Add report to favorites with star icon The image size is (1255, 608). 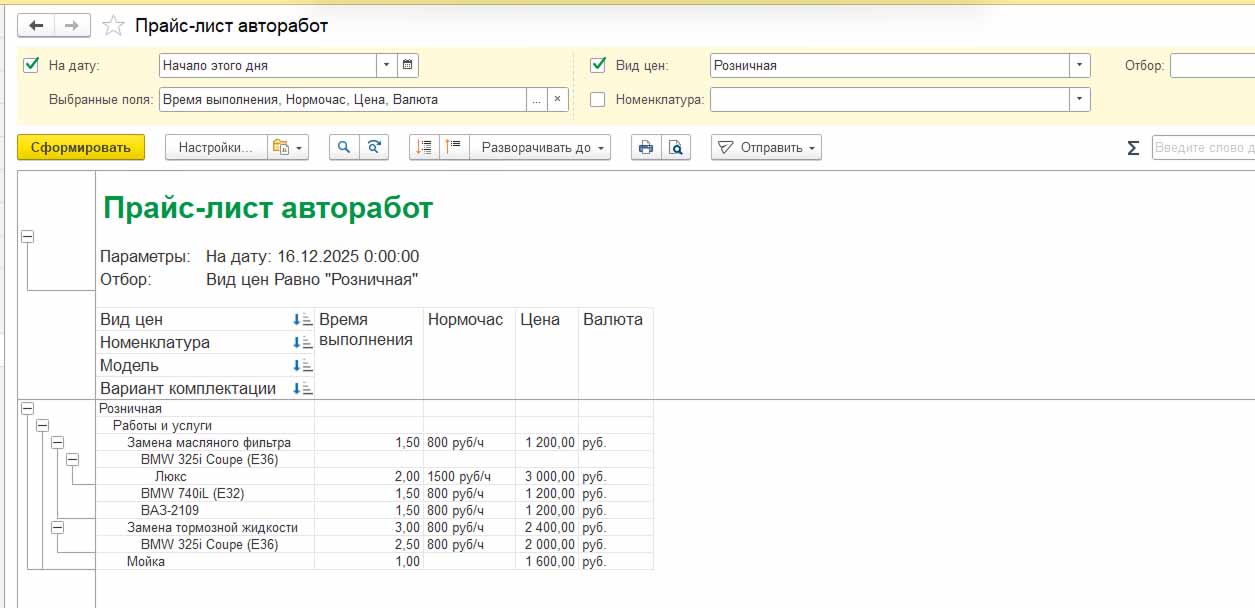[115, 26]
